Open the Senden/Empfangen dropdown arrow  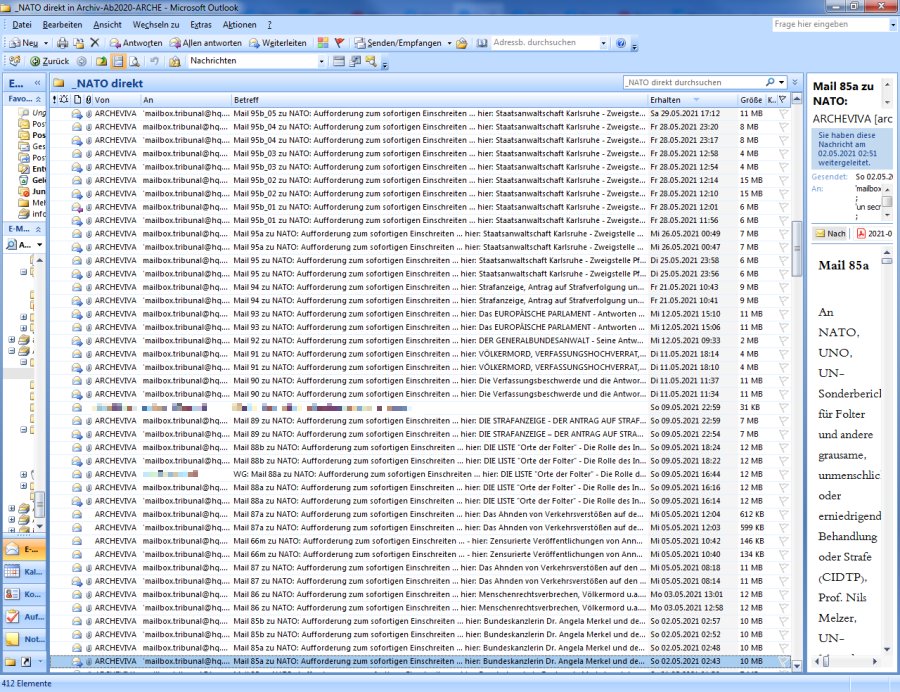pyautogui.click(x=449, y=43)
